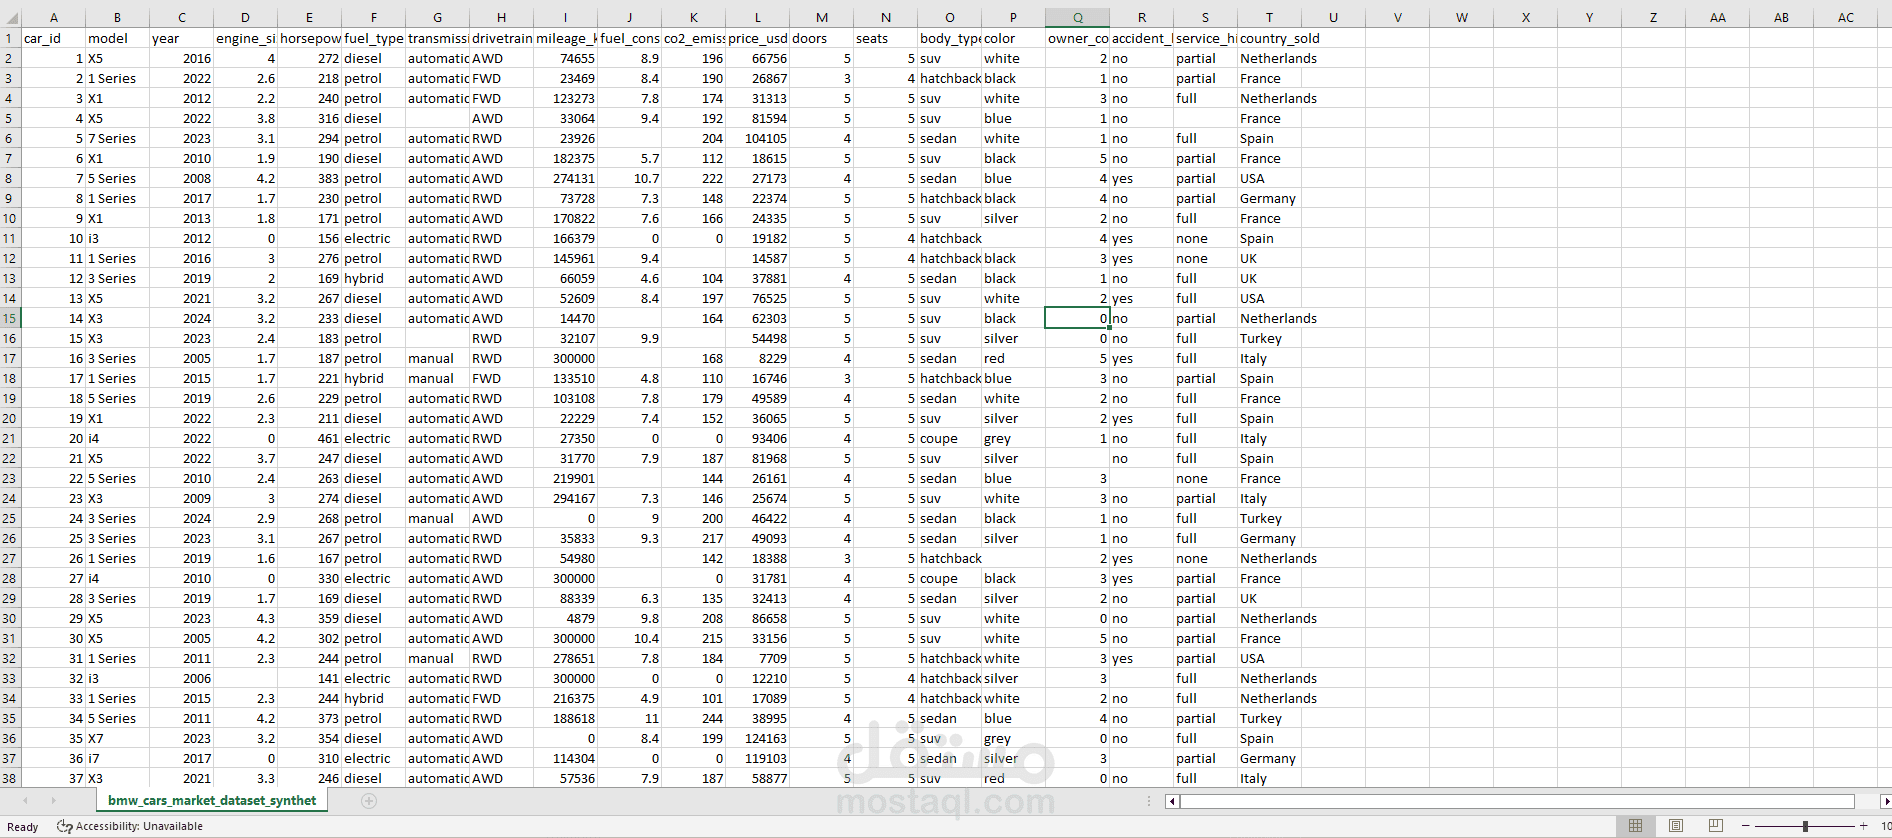
Task: Click the car_id header cell
Action: (53, 38)
